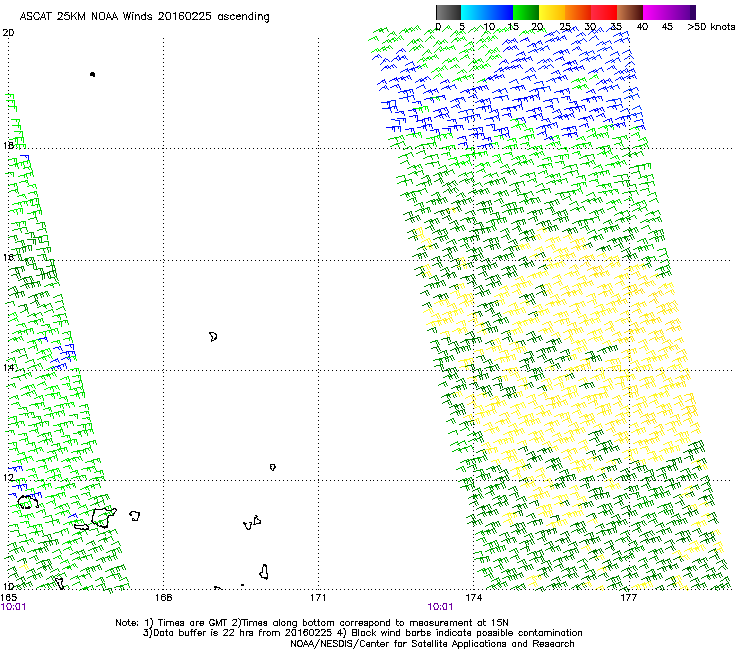
Task: Click the 'NOAA/NESDIS/Center for Satellite Applications and Research' credit
Action: (x=432, y=644)
